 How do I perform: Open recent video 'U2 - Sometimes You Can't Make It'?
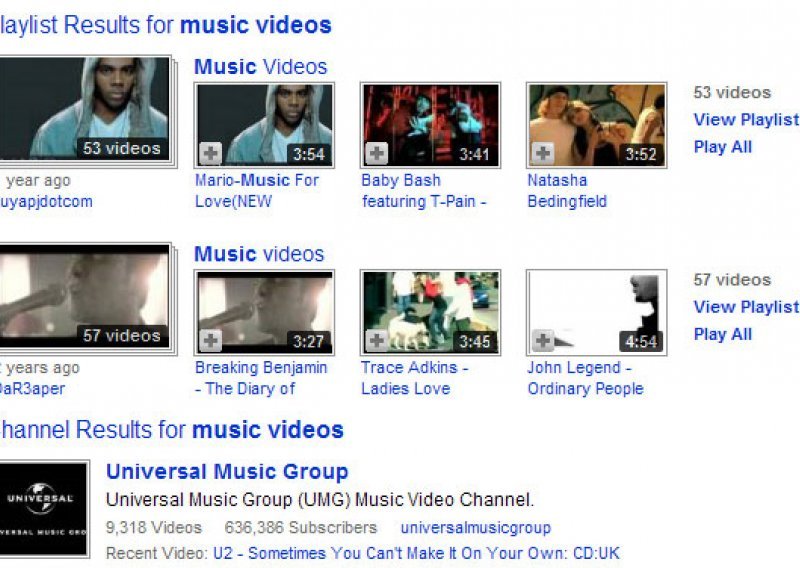416,553
